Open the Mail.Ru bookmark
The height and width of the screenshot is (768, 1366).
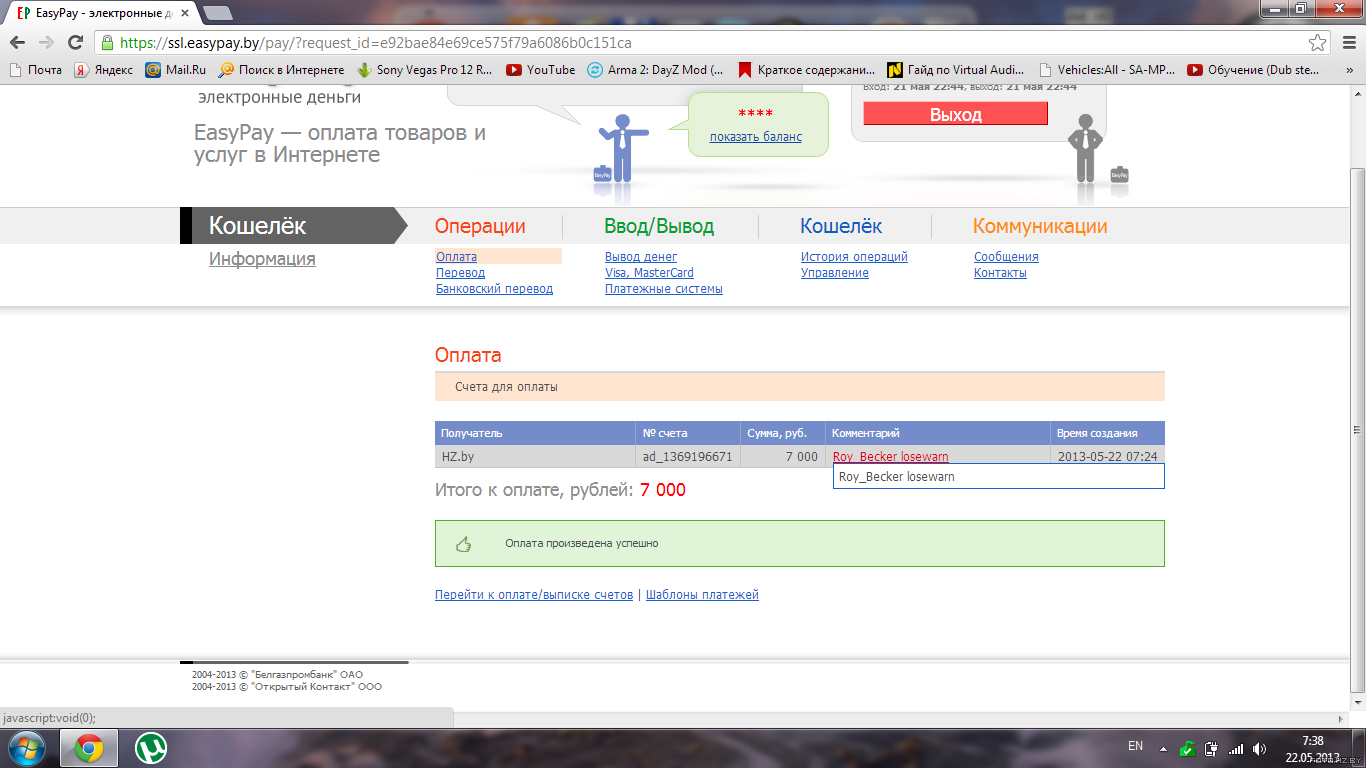(175, 70)
